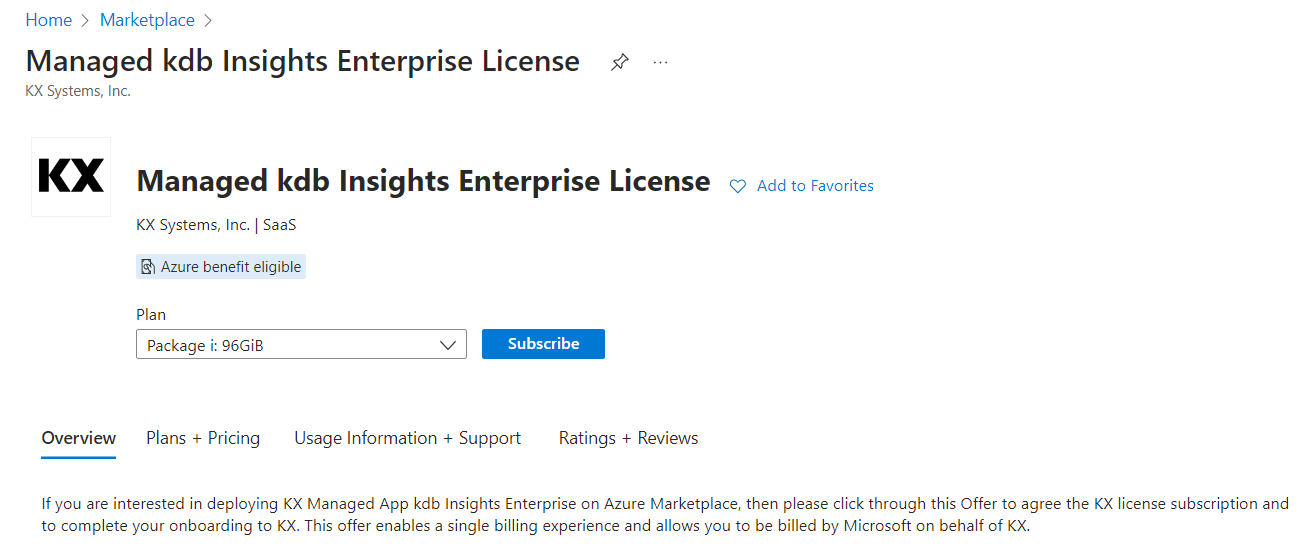Click the Azure benefit eligible label text
1299x547 pixels.
[x=231, y=267]
